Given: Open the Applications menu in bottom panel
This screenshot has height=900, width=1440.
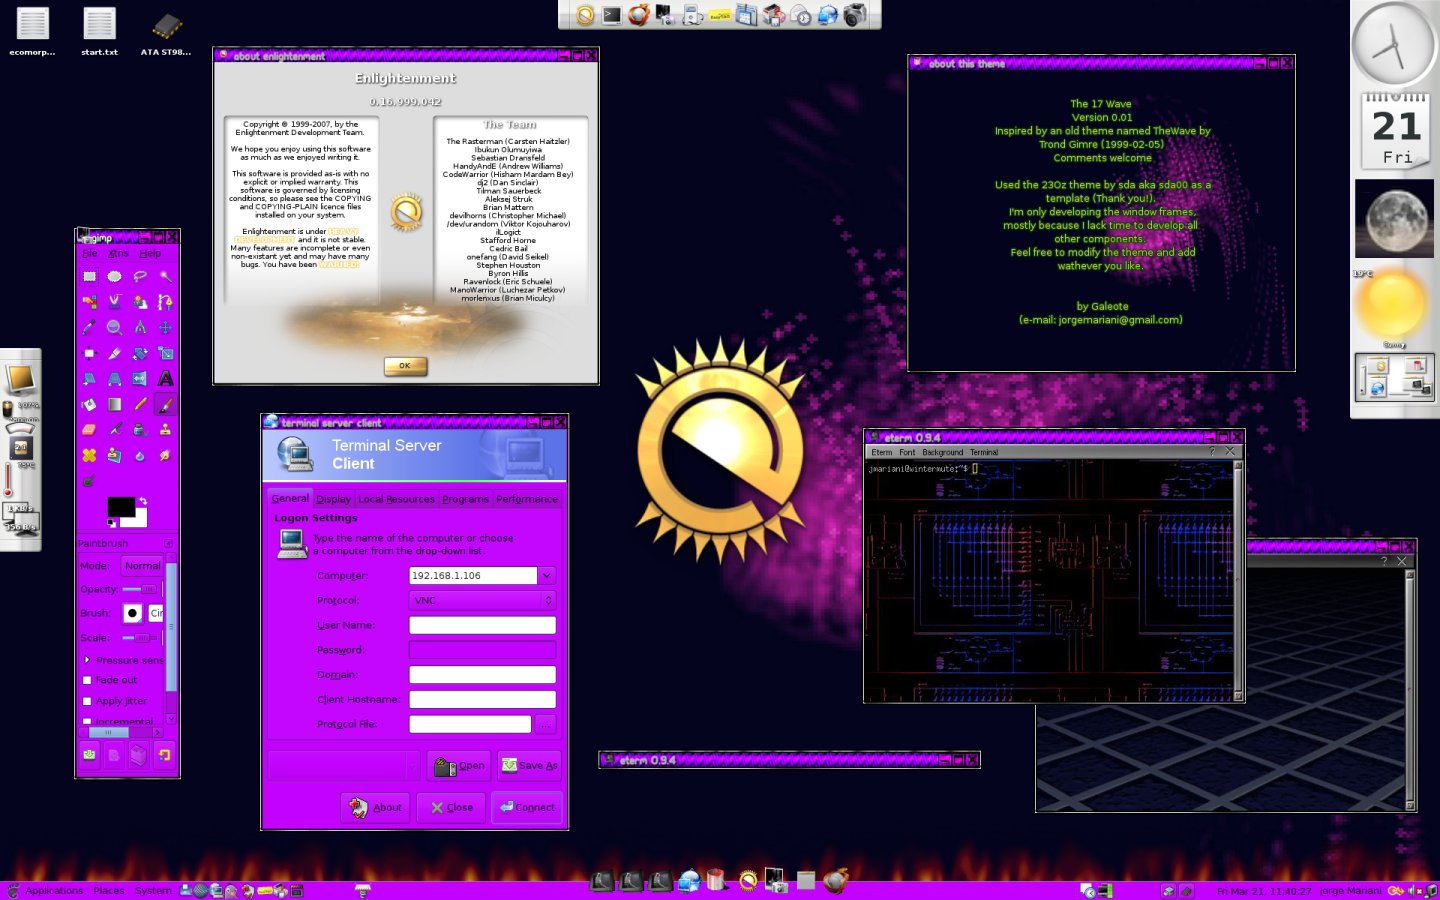Looking at the screenshot, I should point(54,890).
